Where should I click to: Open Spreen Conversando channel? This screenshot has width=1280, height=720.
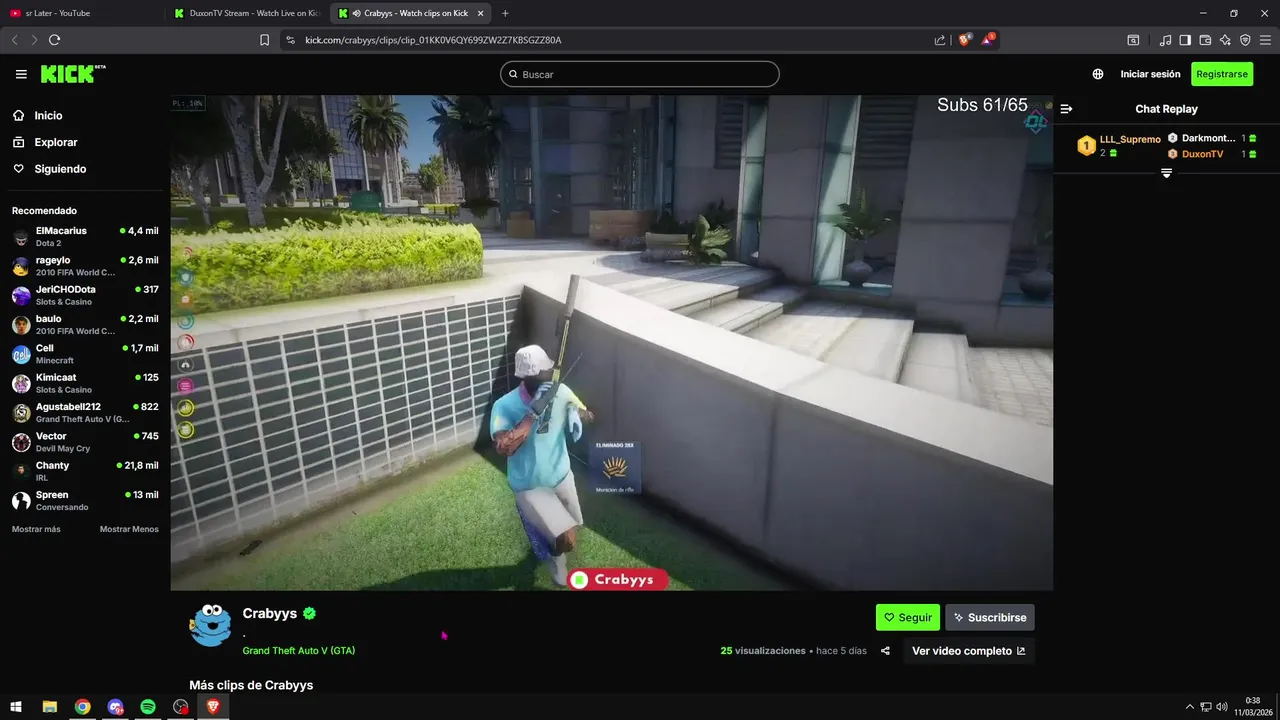click(x=85, y=500)
